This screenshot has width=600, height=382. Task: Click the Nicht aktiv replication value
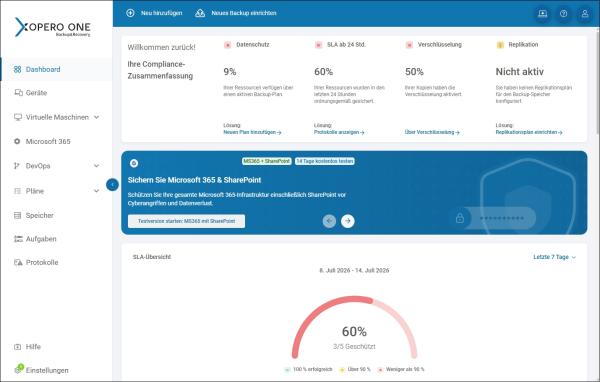pyautogui.click(x=519, y=72)
